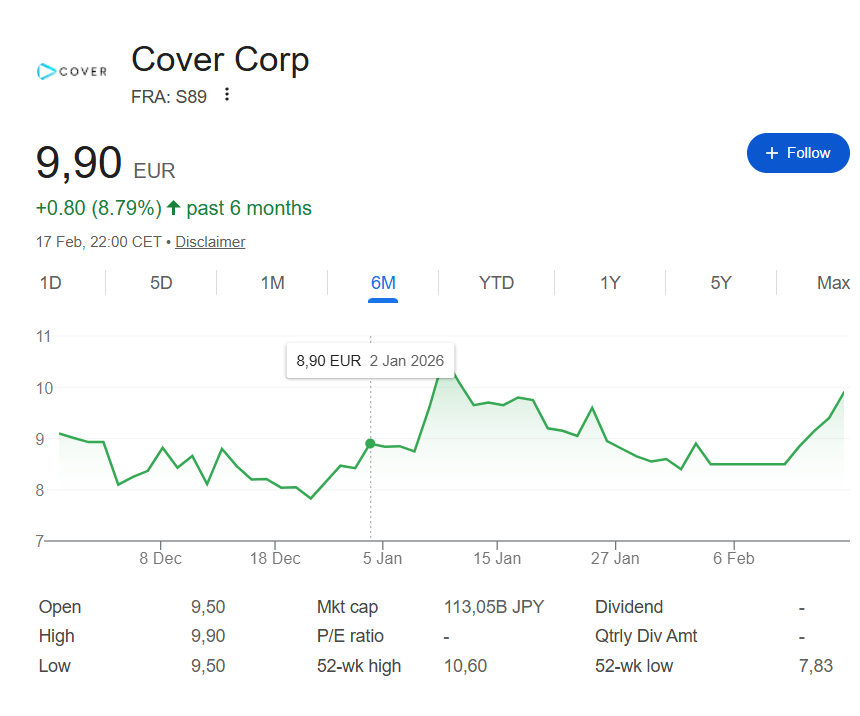This screenshot has height=716, width=860.
Task: Click the 6 Feb axis label
Action: 733,559
